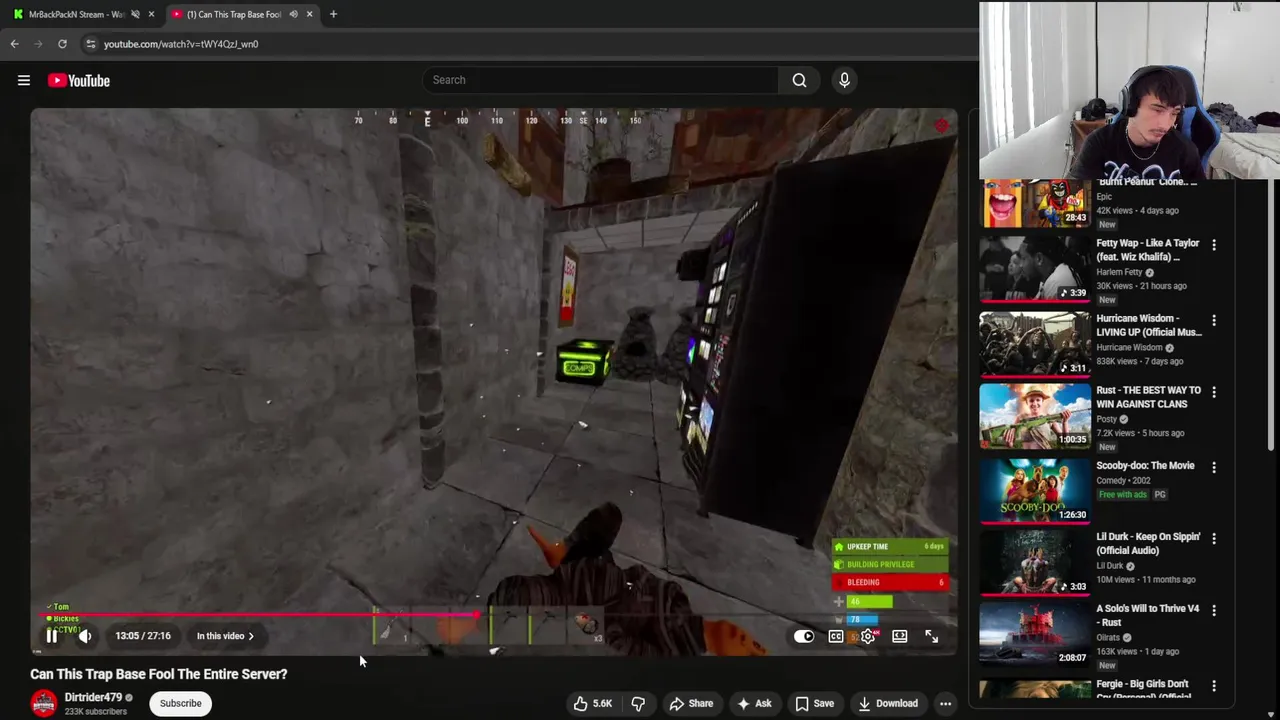Open options menu for Fergie Big Girls video
The height and width of the screenshot is (720, 1280).
coord(1214,686)
